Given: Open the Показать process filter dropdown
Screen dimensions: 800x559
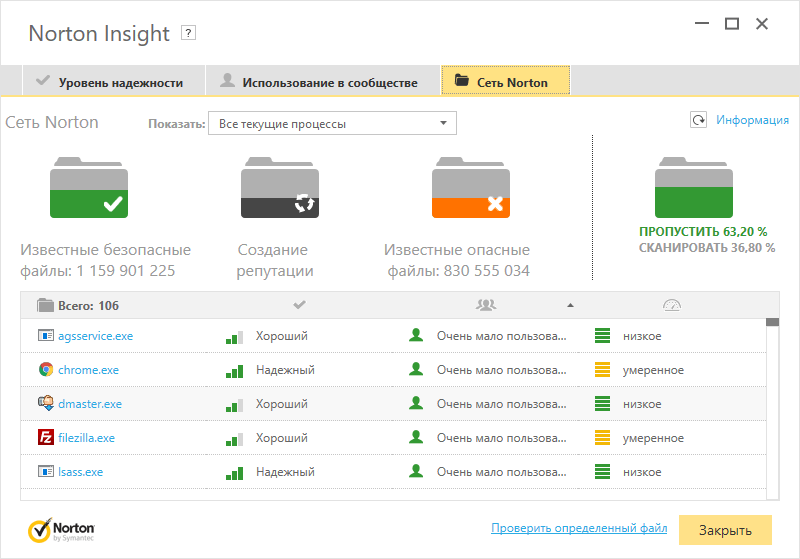Looking at the screenshot, I should click(331, 124).
